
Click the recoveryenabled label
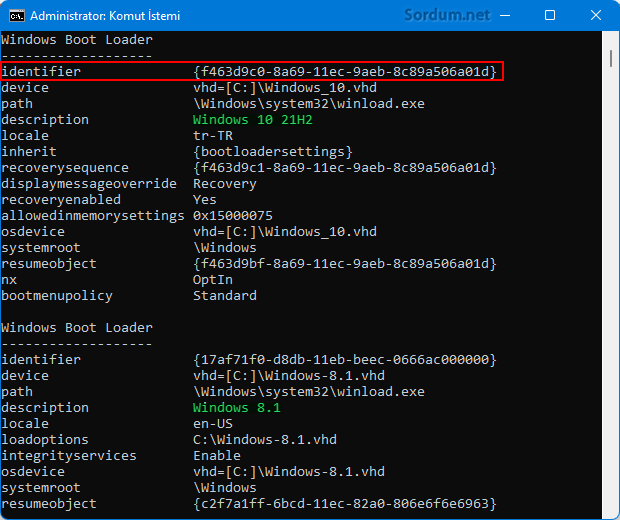point(61,200)
